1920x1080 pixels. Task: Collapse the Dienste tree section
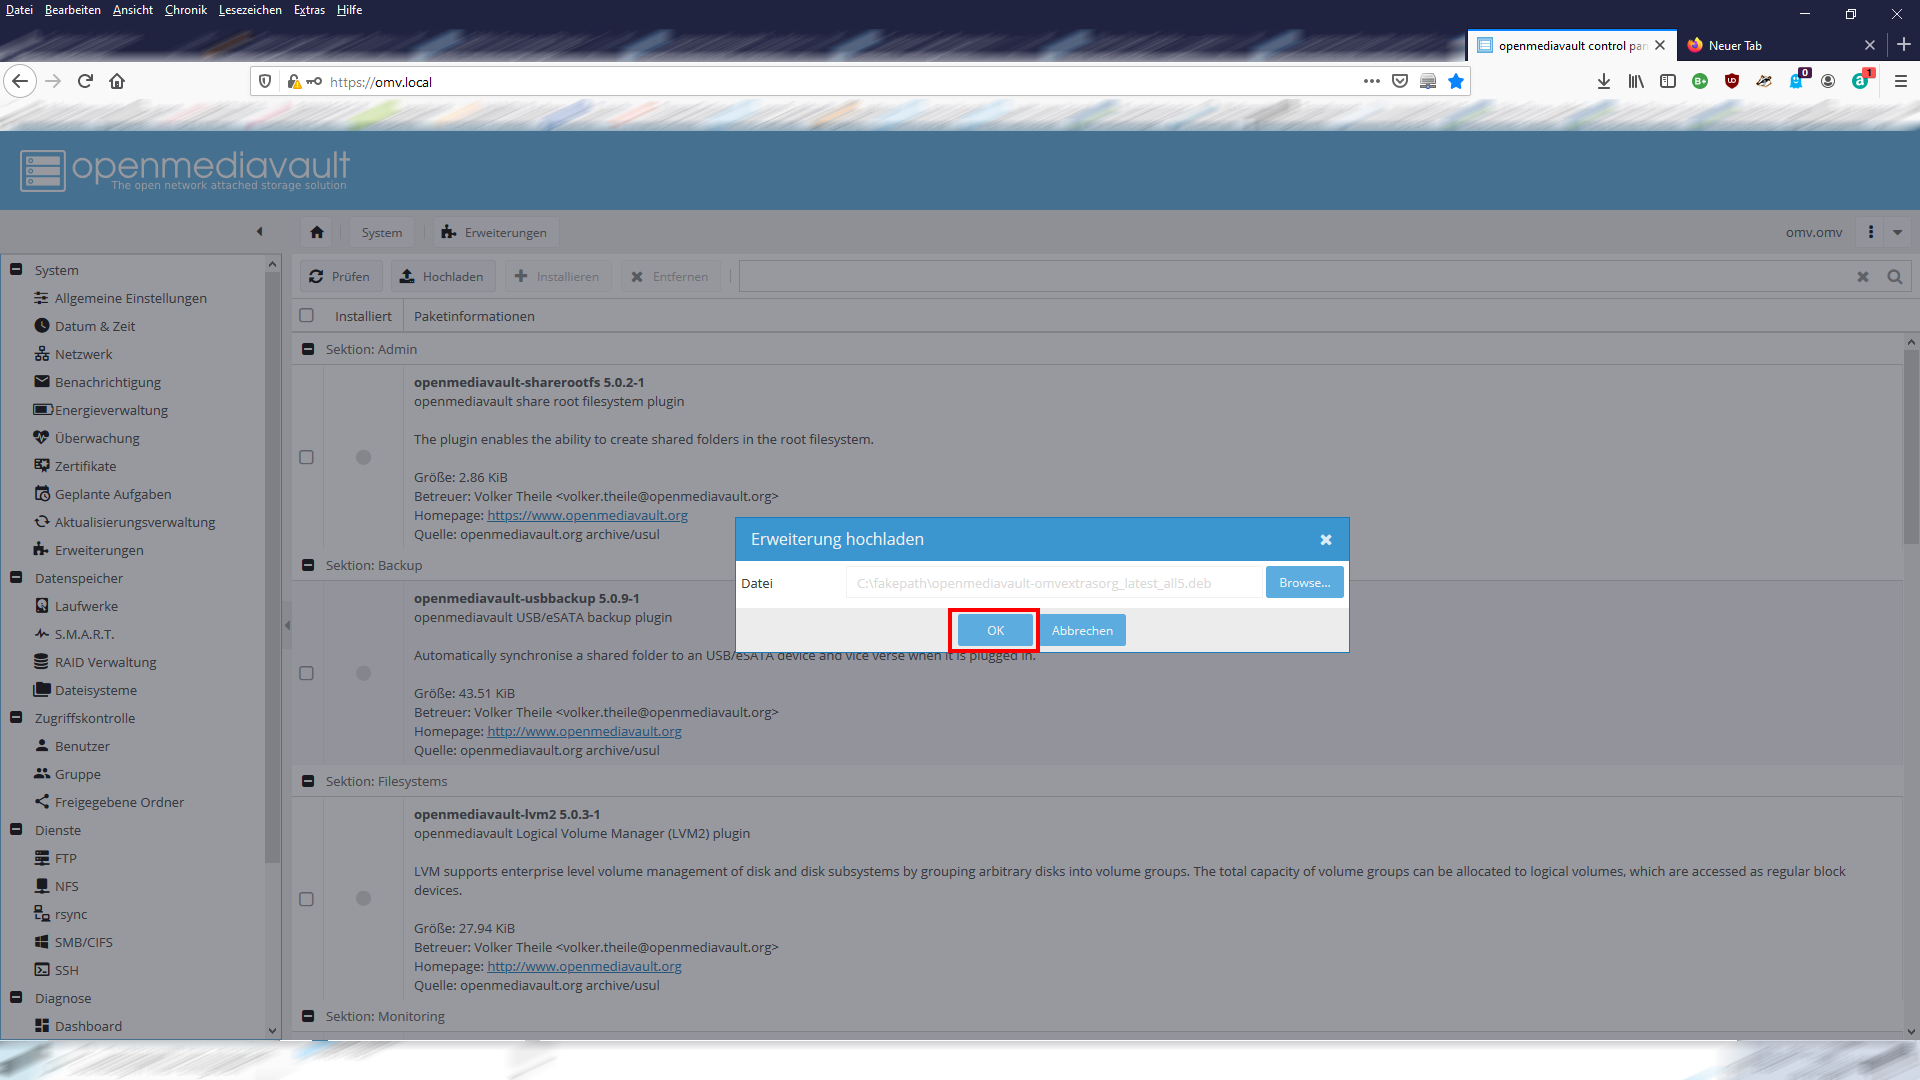[16, 830]
